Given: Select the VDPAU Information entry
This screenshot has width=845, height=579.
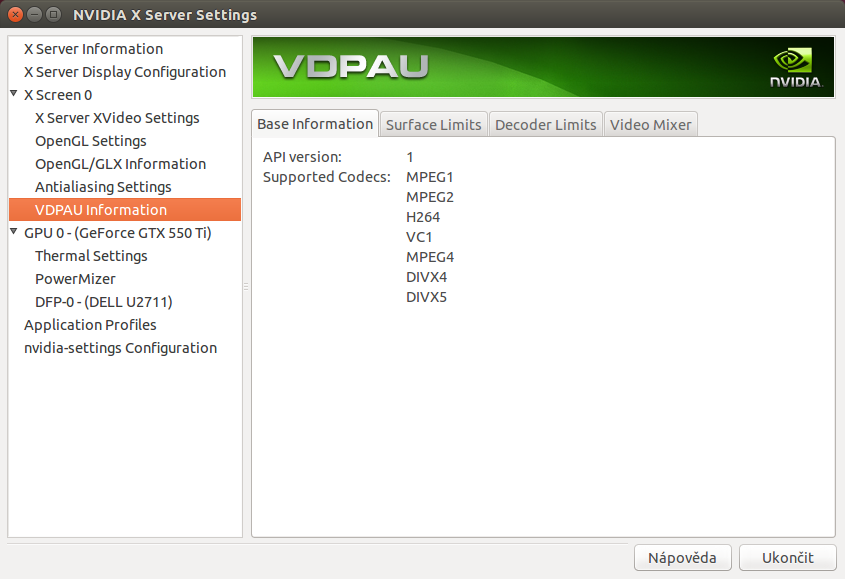Looking at the screenshot, I should [x=125, y=210].
